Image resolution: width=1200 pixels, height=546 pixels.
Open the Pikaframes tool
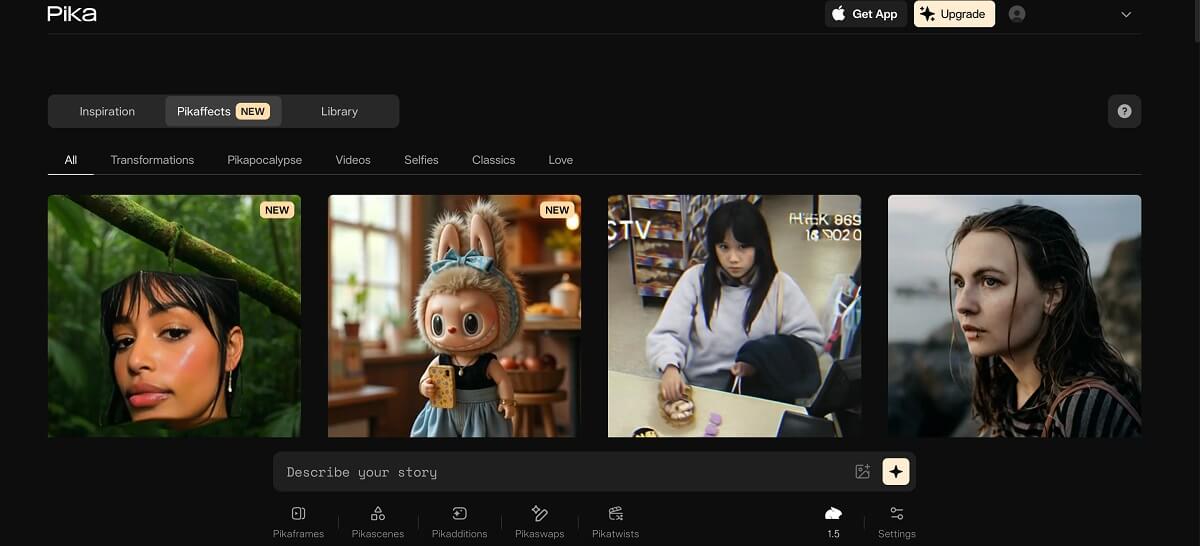[x=298, y=521]
